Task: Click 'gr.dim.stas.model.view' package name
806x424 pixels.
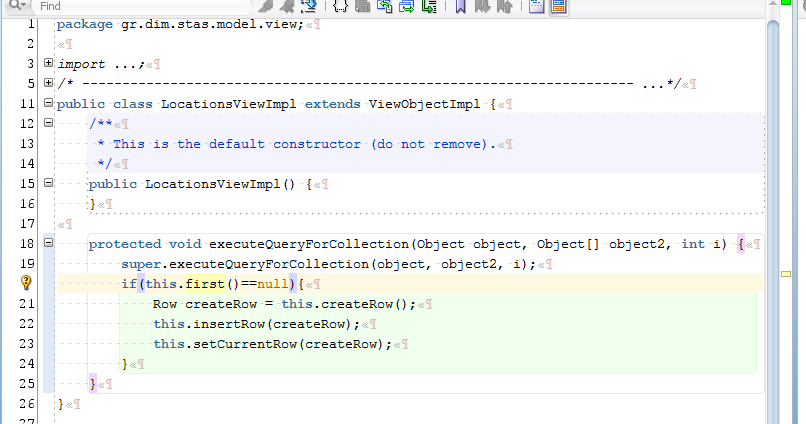Action: [x=209, y=24]
